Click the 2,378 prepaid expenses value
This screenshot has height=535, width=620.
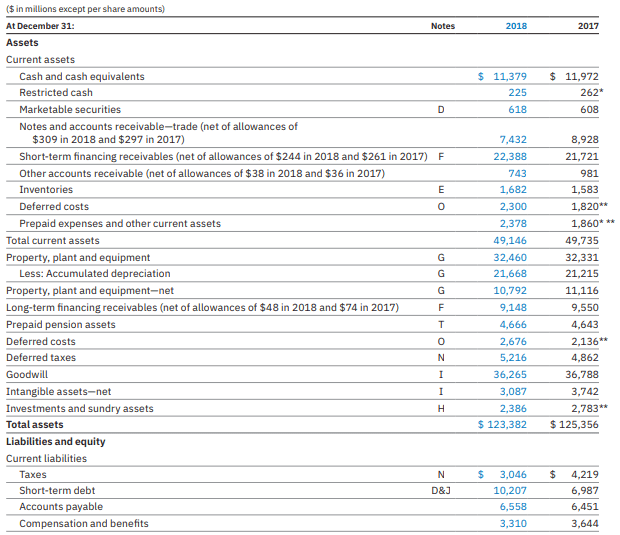click(513, 224)
